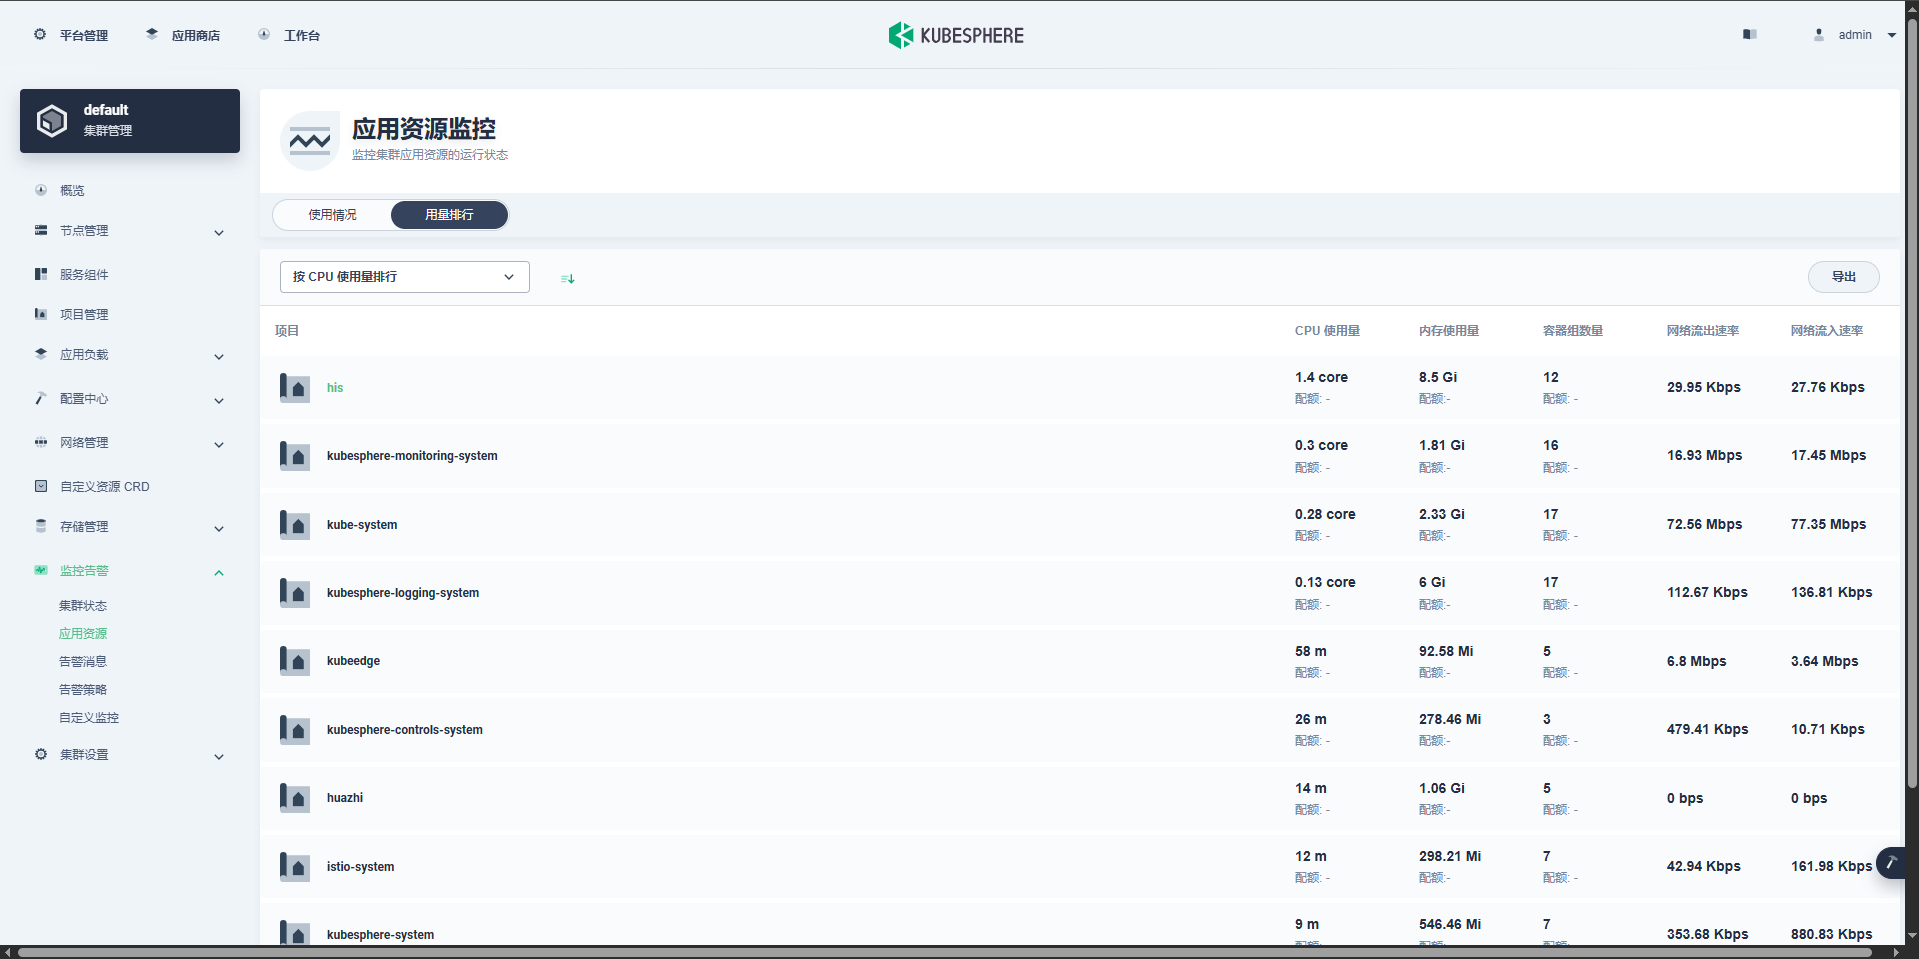Open the kubesphere-monitoring-system project link

(x=412, y=456)
